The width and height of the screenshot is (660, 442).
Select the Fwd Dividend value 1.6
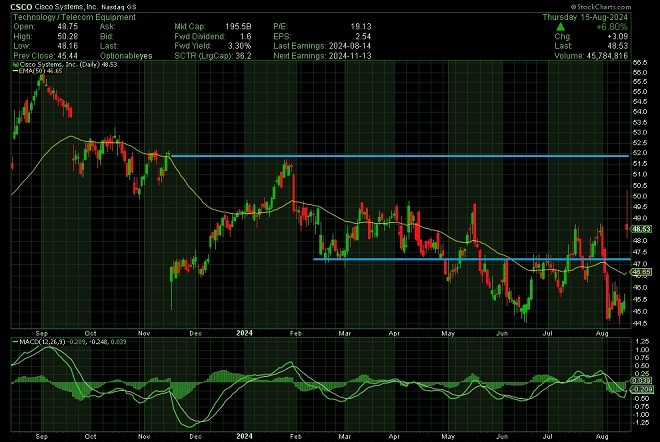tap(245, 36)
